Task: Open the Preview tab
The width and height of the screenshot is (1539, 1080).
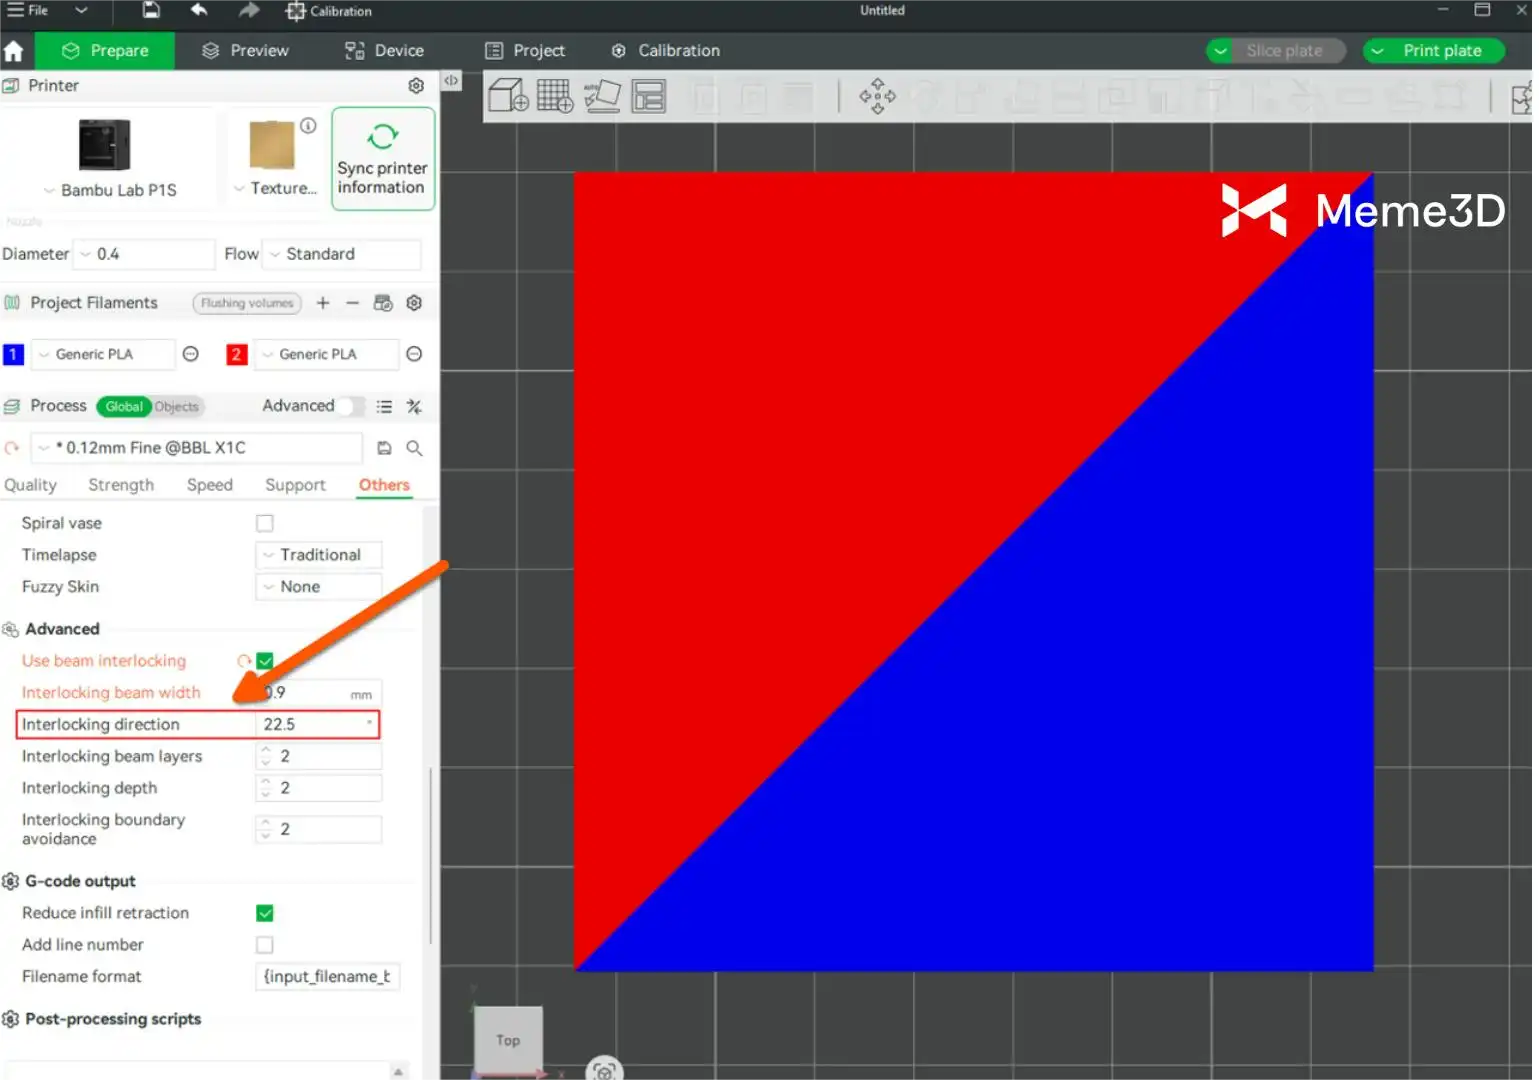Action: coord(245,51)
